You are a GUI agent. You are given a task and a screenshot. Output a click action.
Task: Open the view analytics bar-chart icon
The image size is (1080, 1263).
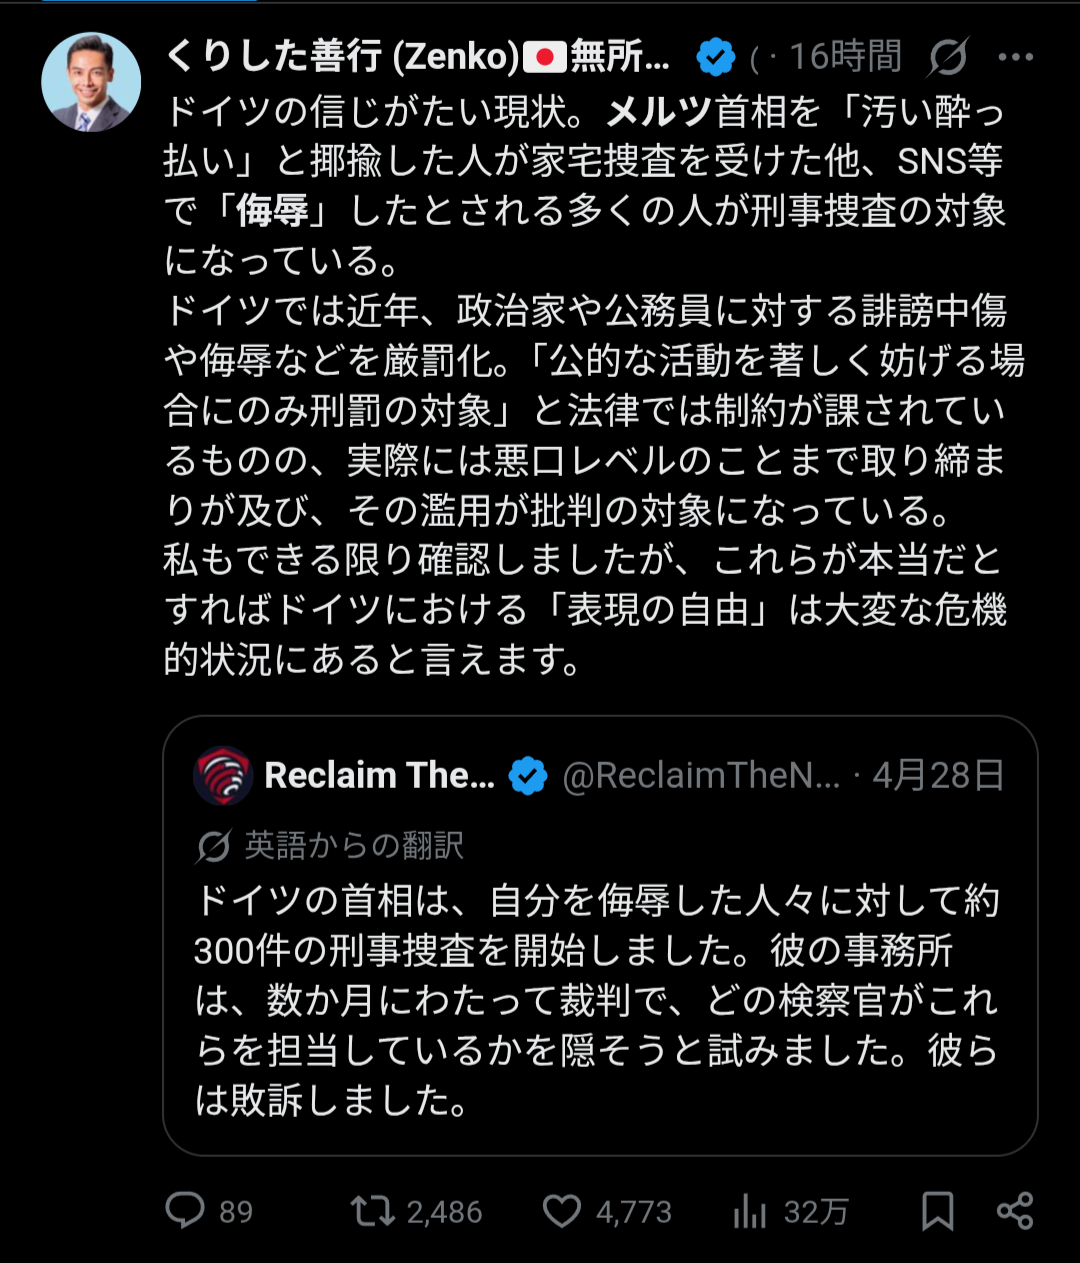749,1211
